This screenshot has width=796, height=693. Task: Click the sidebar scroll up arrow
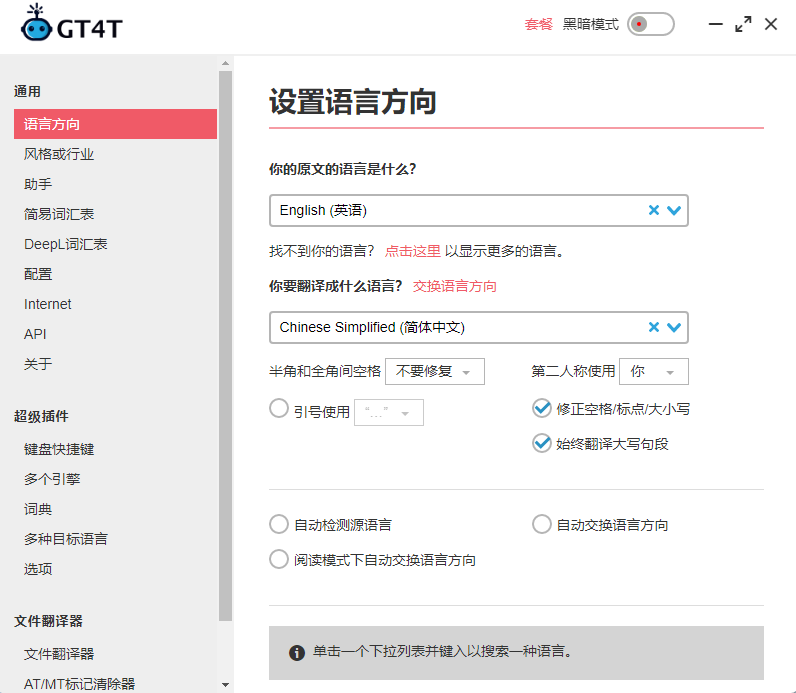coord(225,63)
